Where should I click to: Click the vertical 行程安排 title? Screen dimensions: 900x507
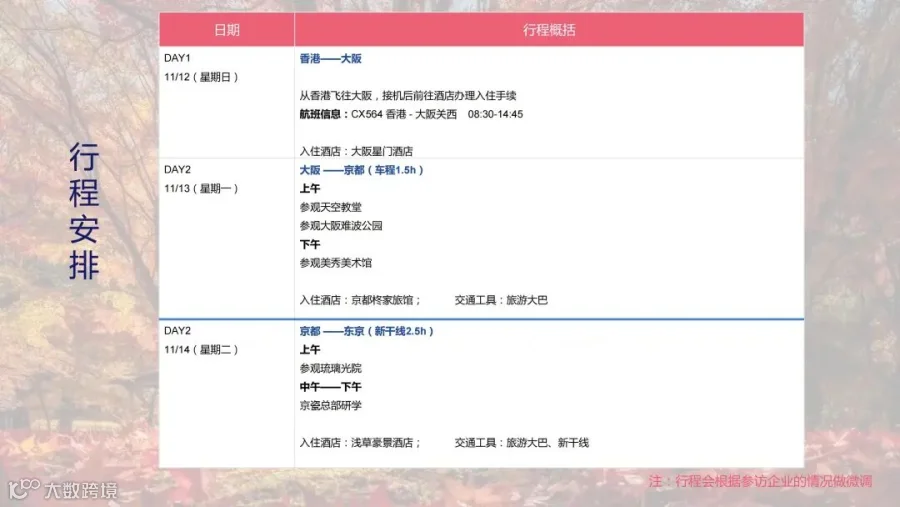(x=84, y=211)
